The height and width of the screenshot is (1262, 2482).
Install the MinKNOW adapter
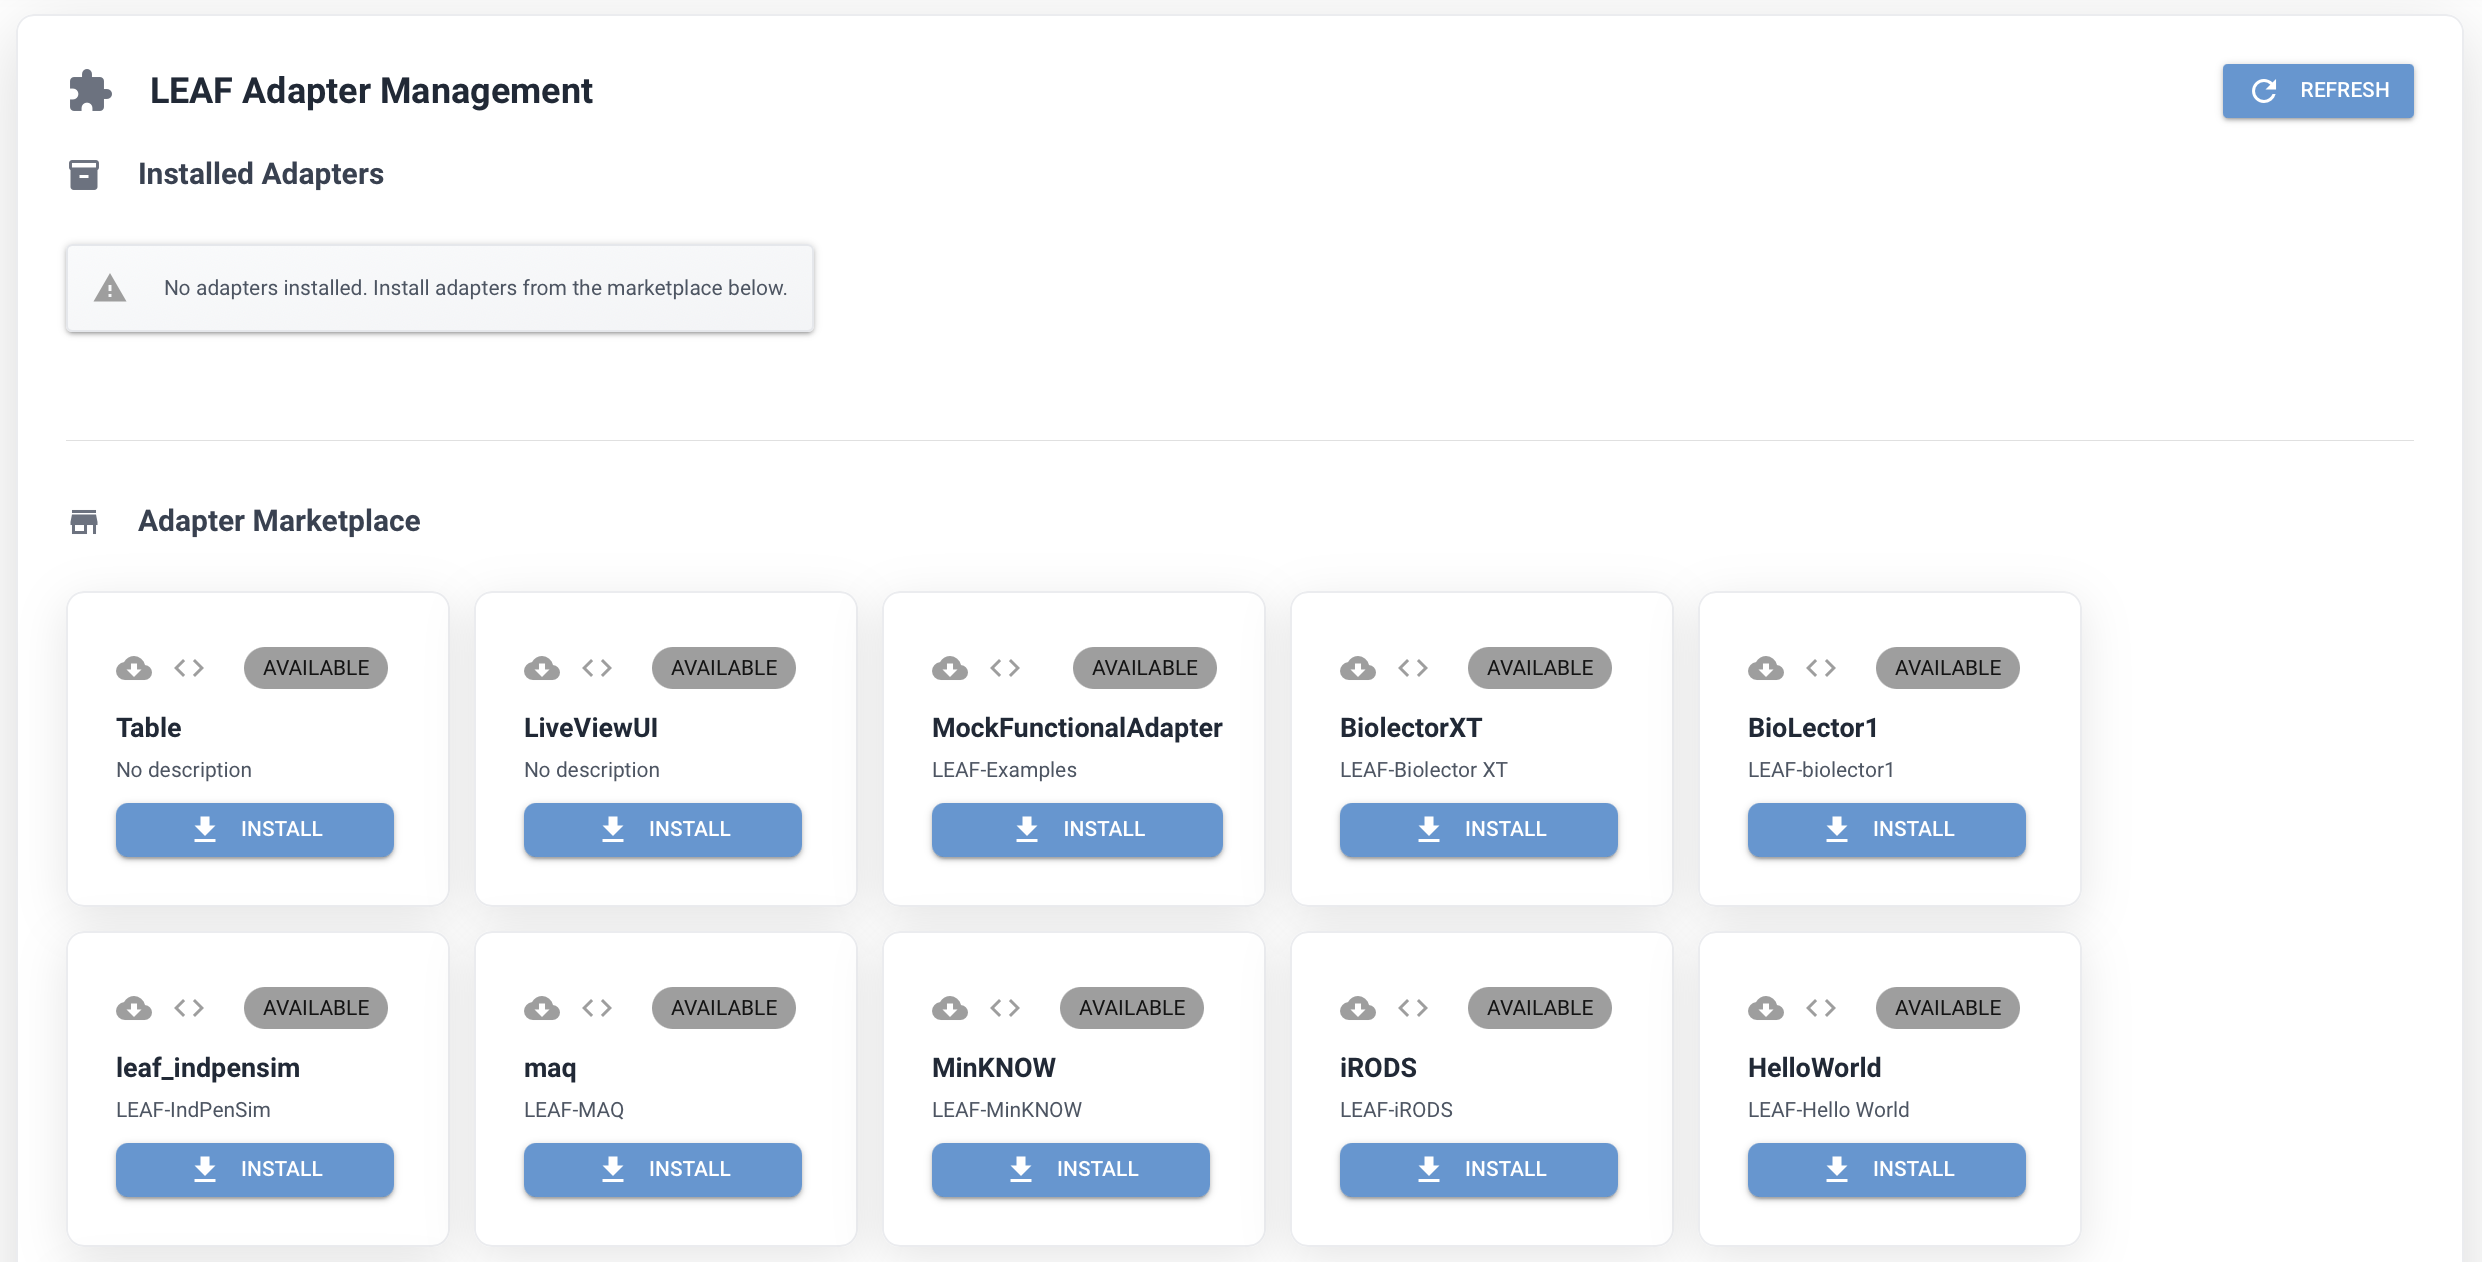1071,1169
